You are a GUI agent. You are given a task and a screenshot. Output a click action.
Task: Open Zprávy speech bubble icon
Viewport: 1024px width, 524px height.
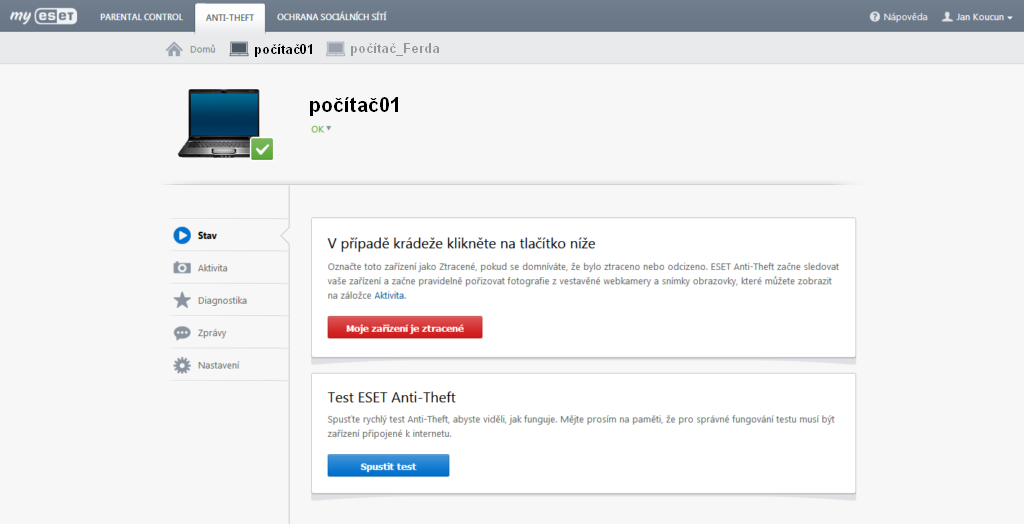coord(182,333)
